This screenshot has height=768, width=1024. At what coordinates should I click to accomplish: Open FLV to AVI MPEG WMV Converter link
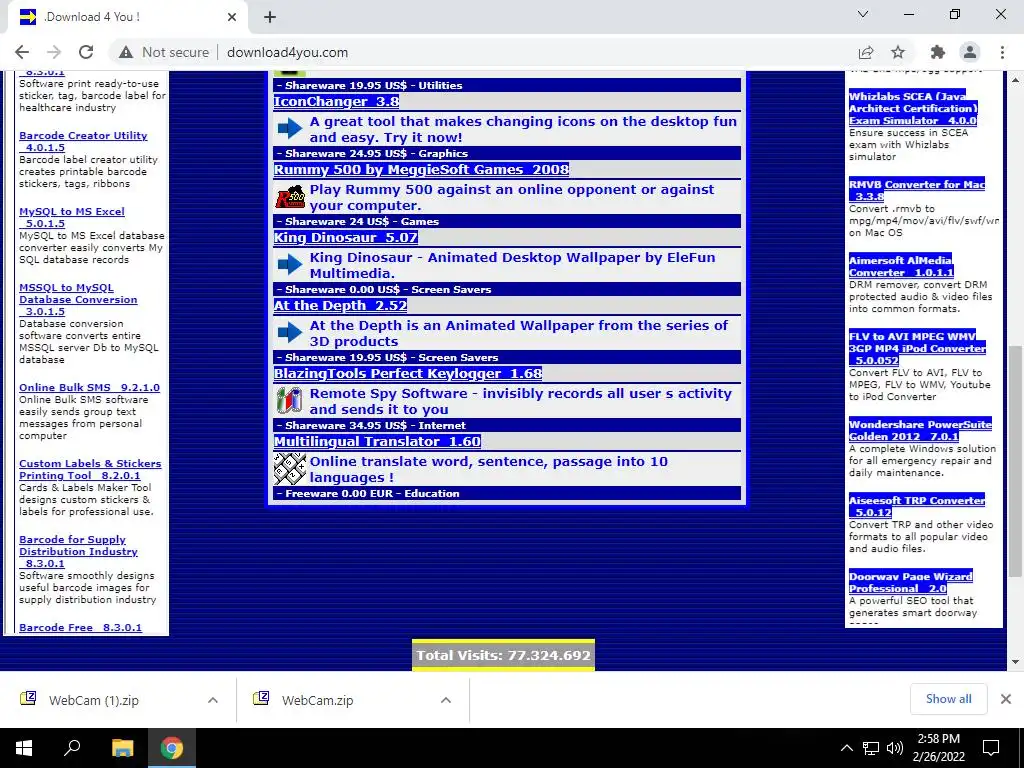point(917,347)
